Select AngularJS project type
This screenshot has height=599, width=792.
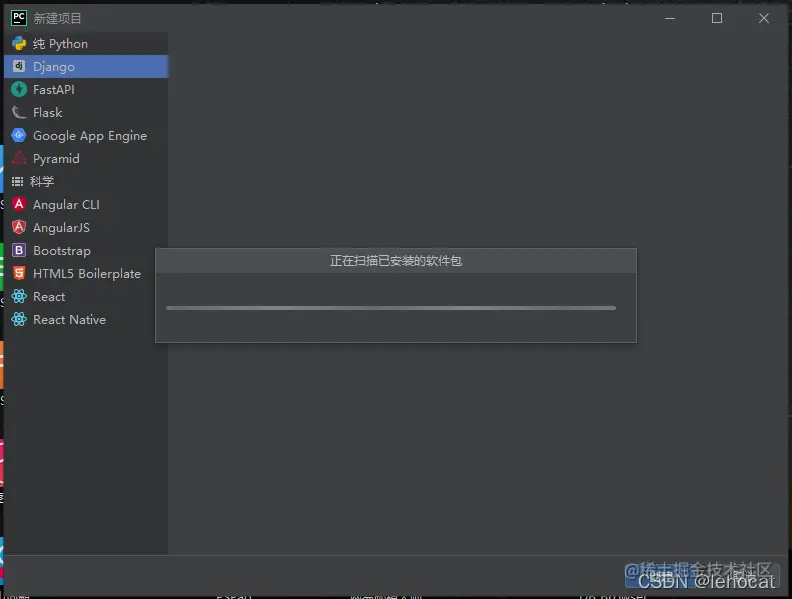pos(86,227)
